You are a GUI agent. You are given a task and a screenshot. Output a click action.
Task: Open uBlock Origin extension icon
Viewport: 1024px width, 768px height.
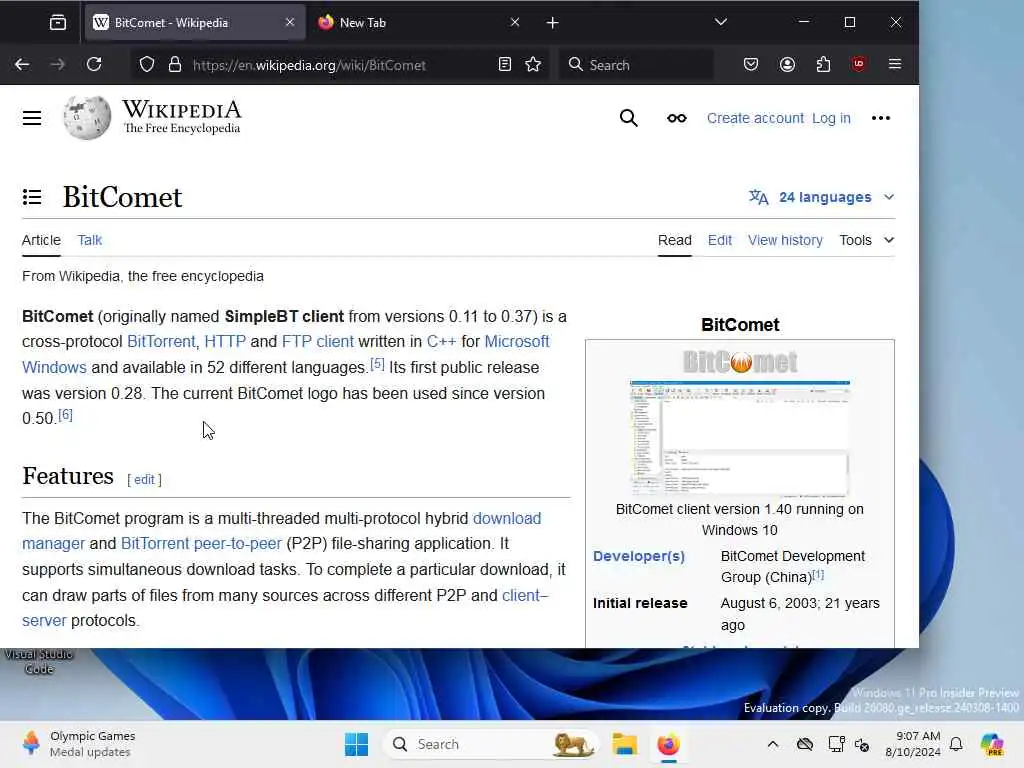pos(859,64)
